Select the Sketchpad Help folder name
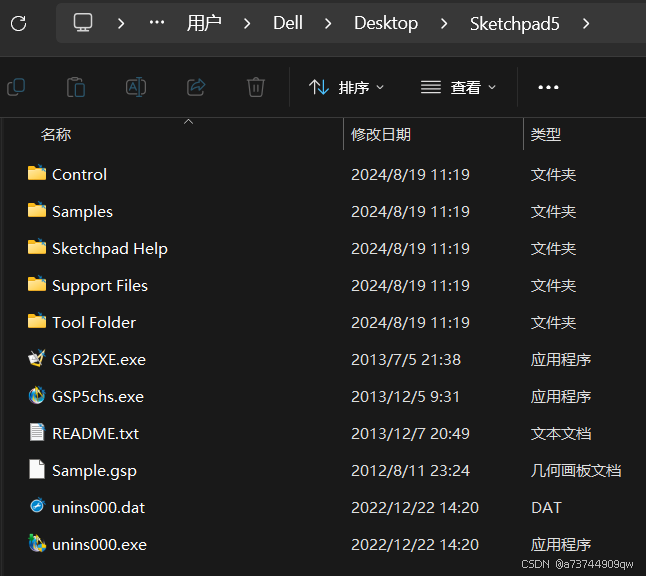 [x=110, y=249]
